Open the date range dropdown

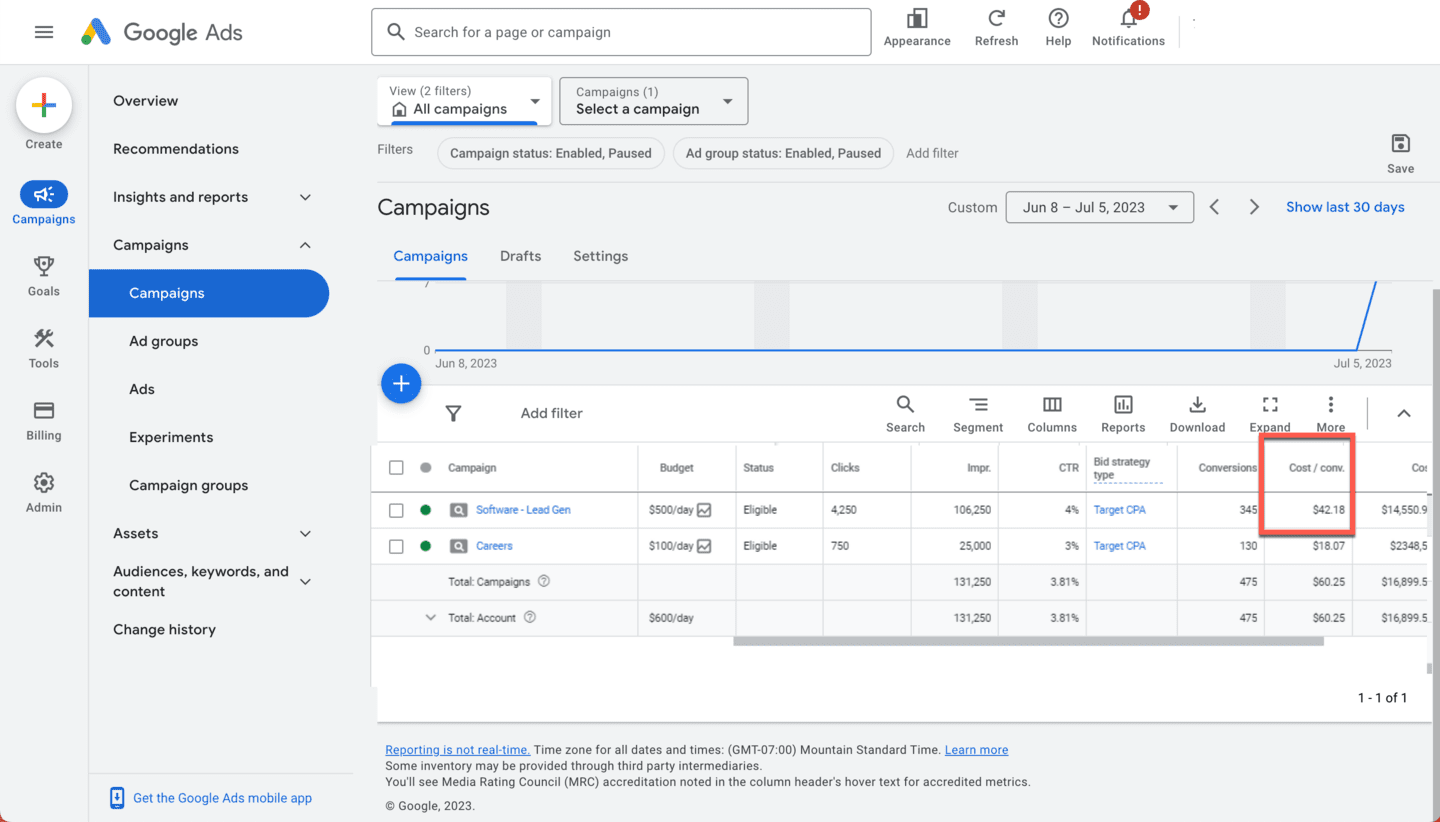coord(1099,207)
